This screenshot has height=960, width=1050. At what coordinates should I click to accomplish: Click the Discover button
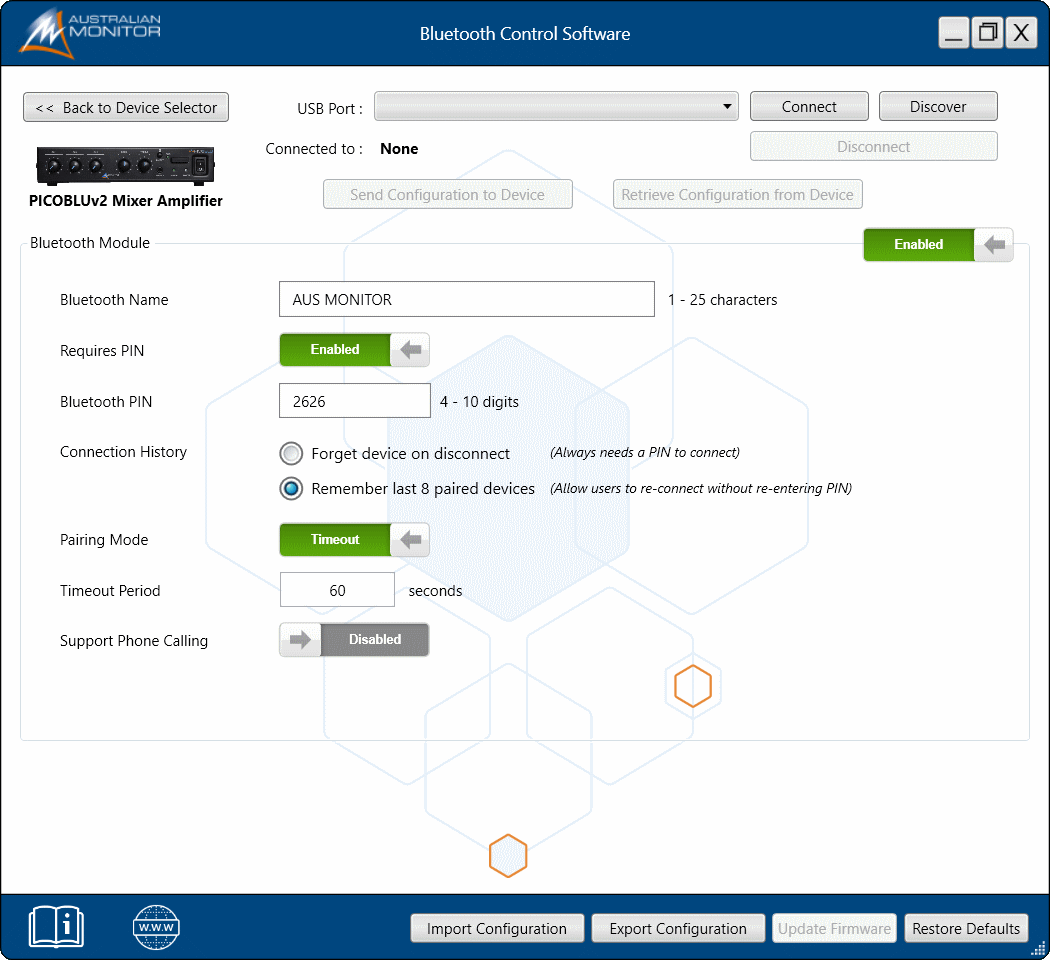click(937, 107)
